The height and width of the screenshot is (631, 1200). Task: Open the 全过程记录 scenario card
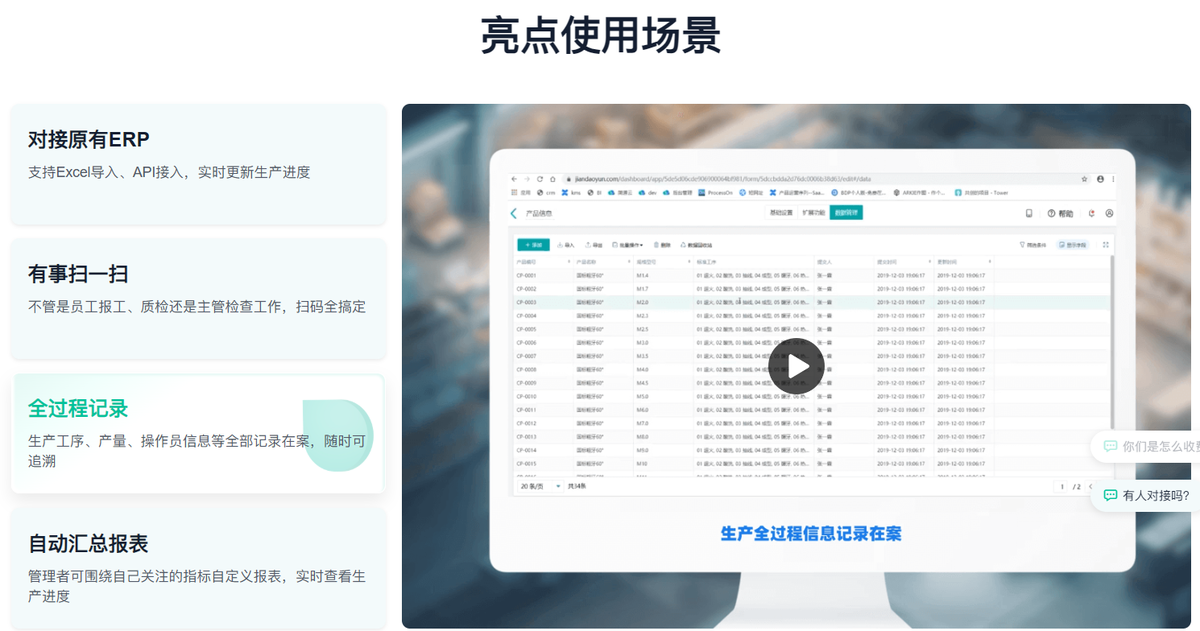198,434
